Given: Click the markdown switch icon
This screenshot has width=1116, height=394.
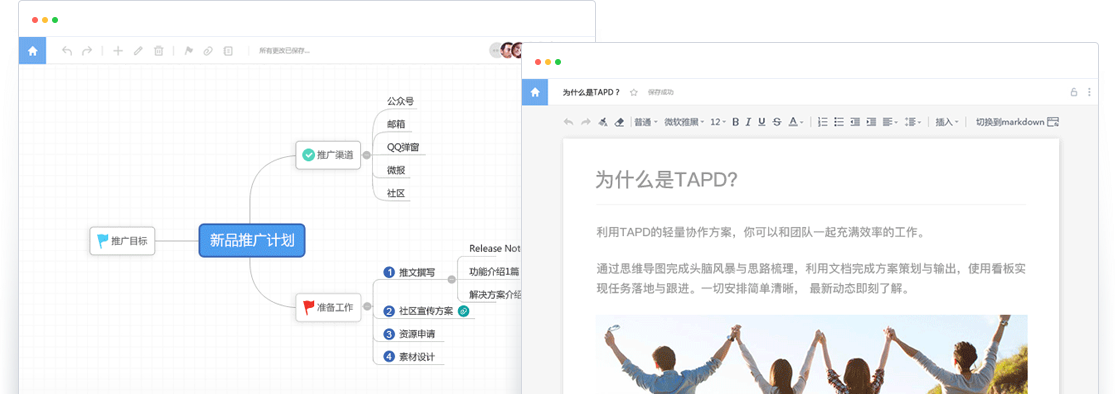Looking at the screenshot, I should tap(1053, 122).
